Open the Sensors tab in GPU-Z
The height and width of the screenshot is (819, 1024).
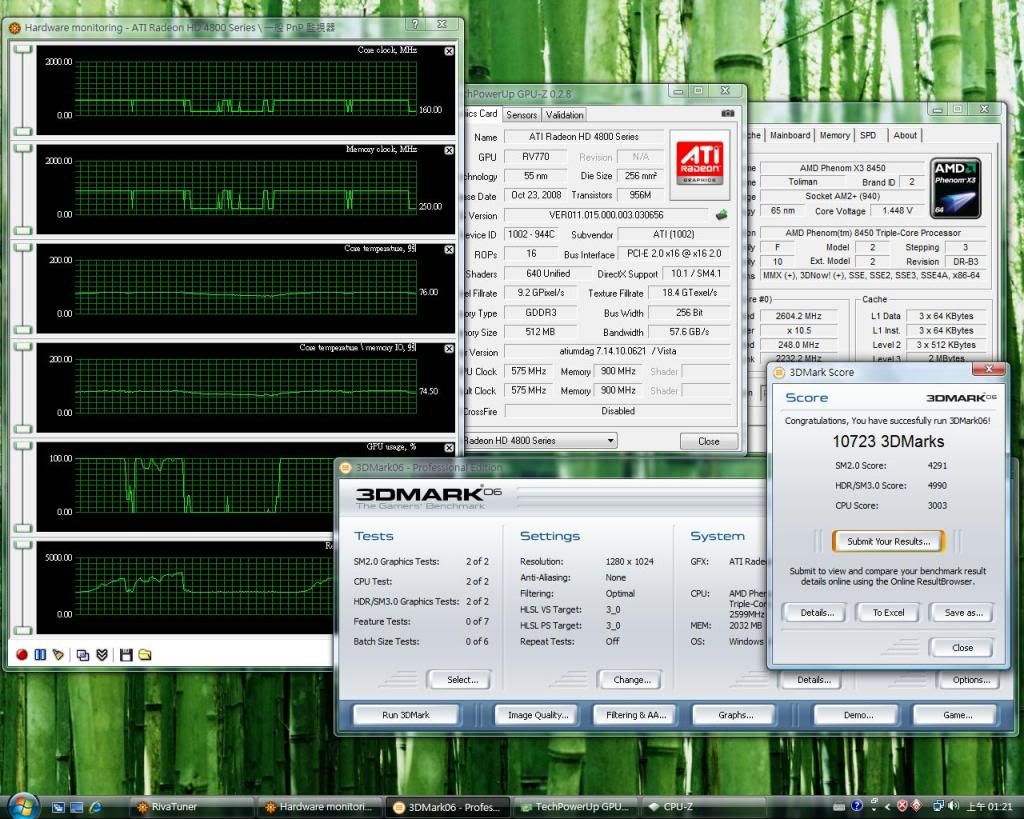point(521,115)
